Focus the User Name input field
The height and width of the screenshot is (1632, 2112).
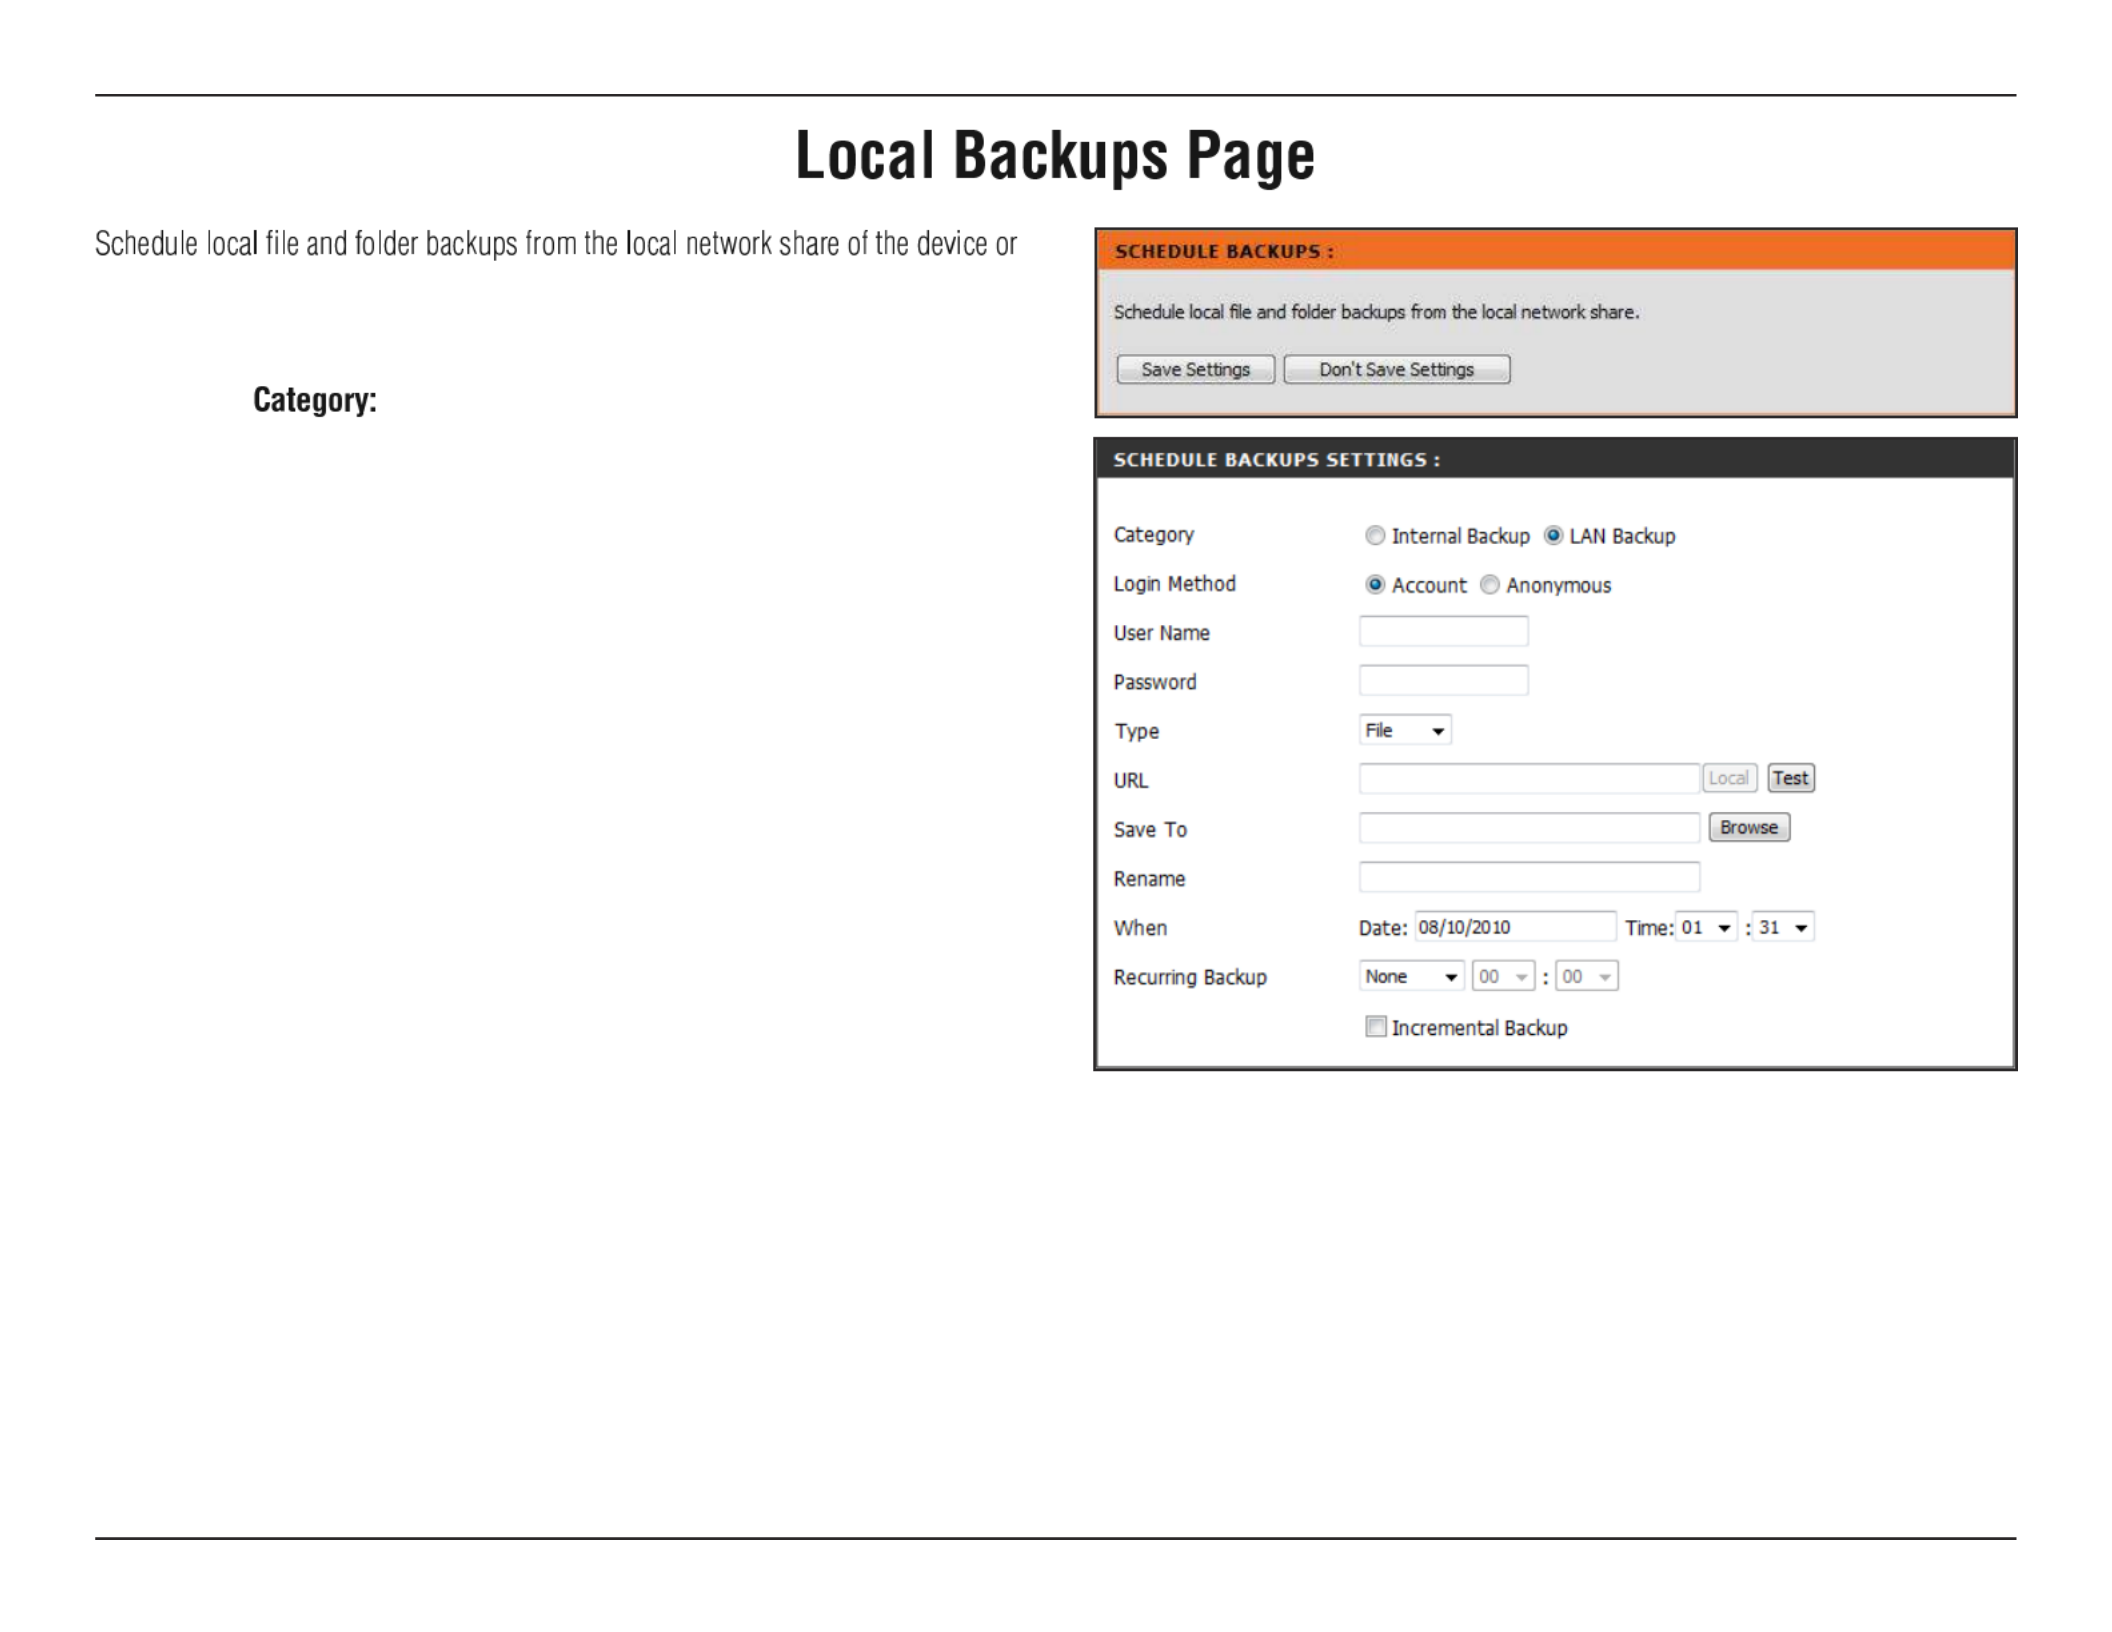coord(1443,631)
